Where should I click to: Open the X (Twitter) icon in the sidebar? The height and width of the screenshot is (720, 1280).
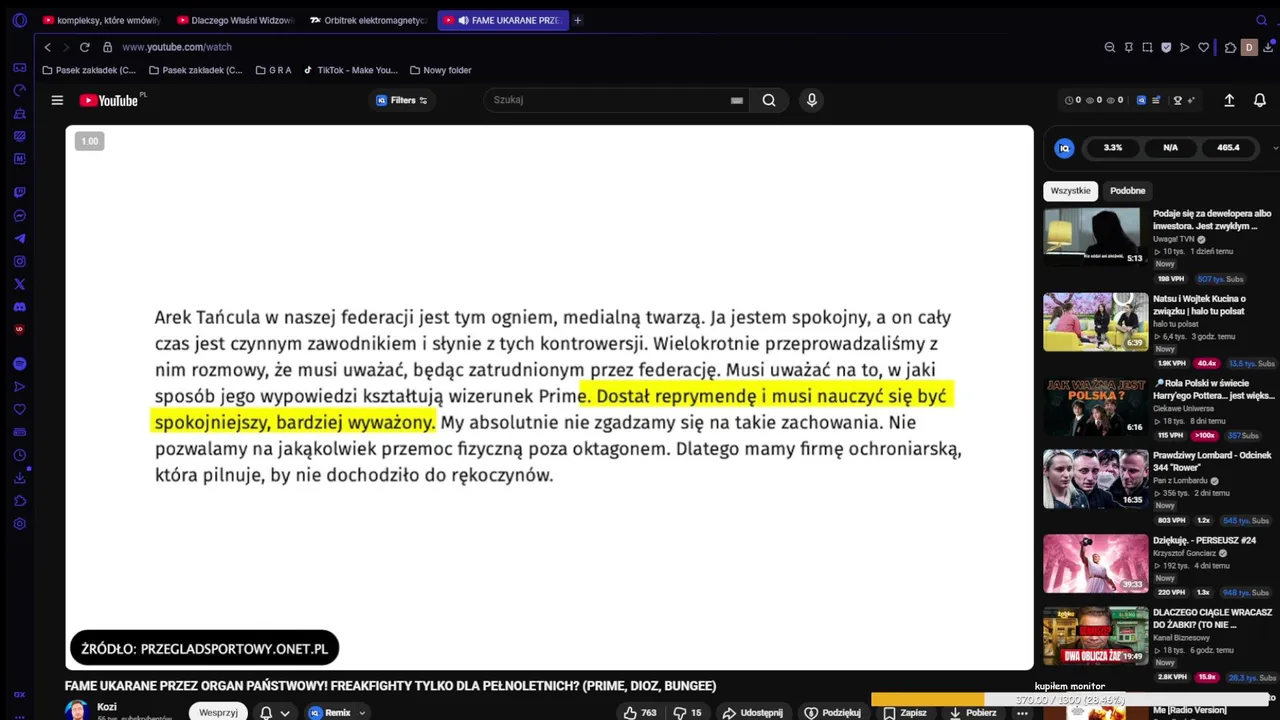click(x=19, y=284)
